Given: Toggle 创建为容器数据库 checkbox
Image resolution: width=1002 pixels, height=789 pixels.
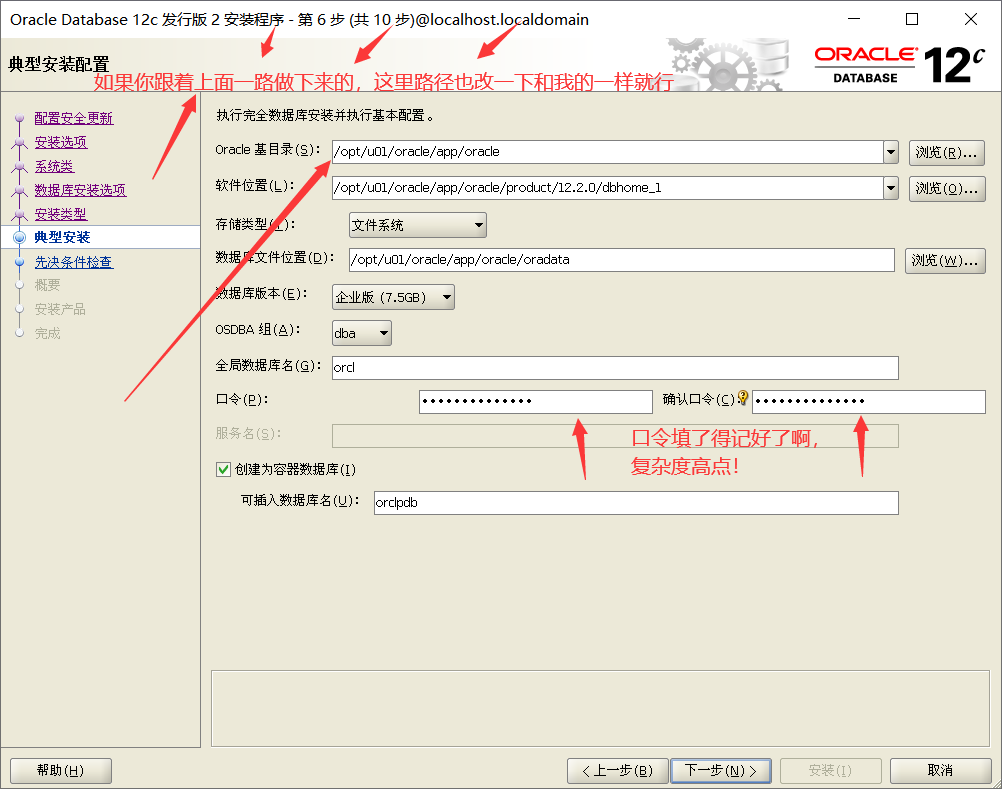Looking at the screenshot, I should click(x=223, y=470).
